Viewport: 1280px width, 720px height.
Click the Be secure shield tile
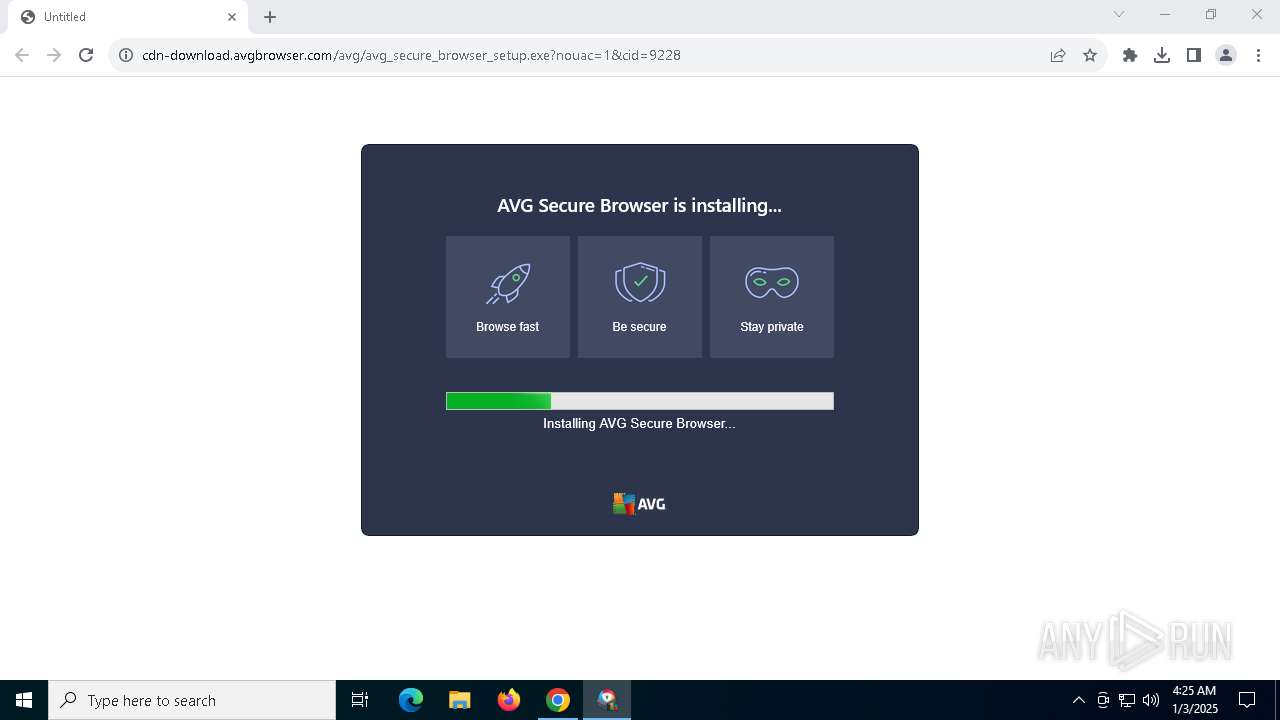640,297
